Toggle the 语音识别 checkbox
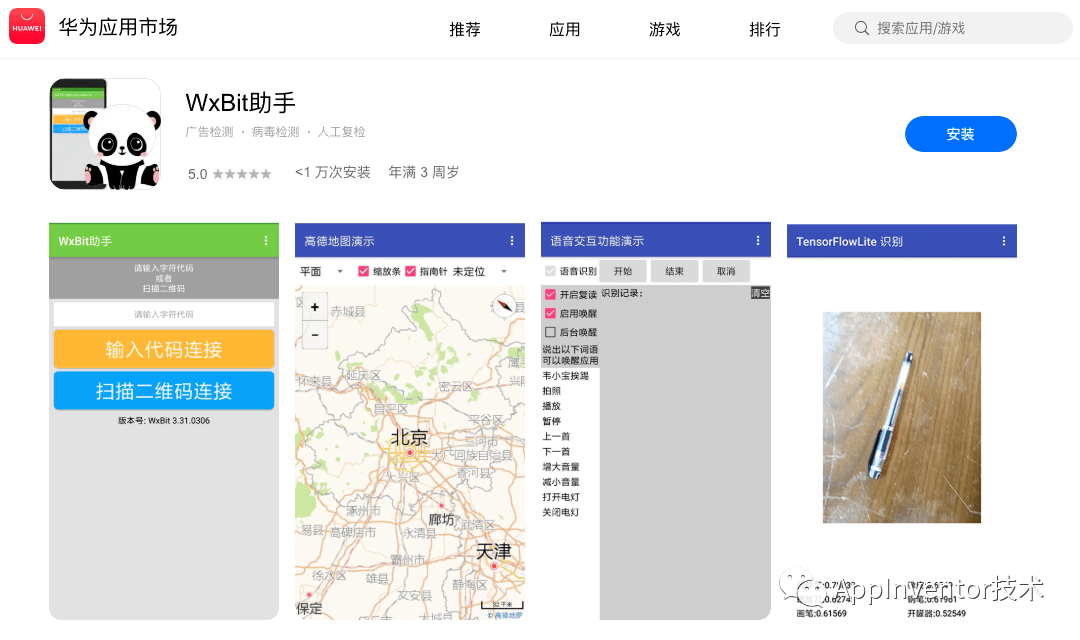This screenshot has height=640, width=1080. (x=550, y=271)
